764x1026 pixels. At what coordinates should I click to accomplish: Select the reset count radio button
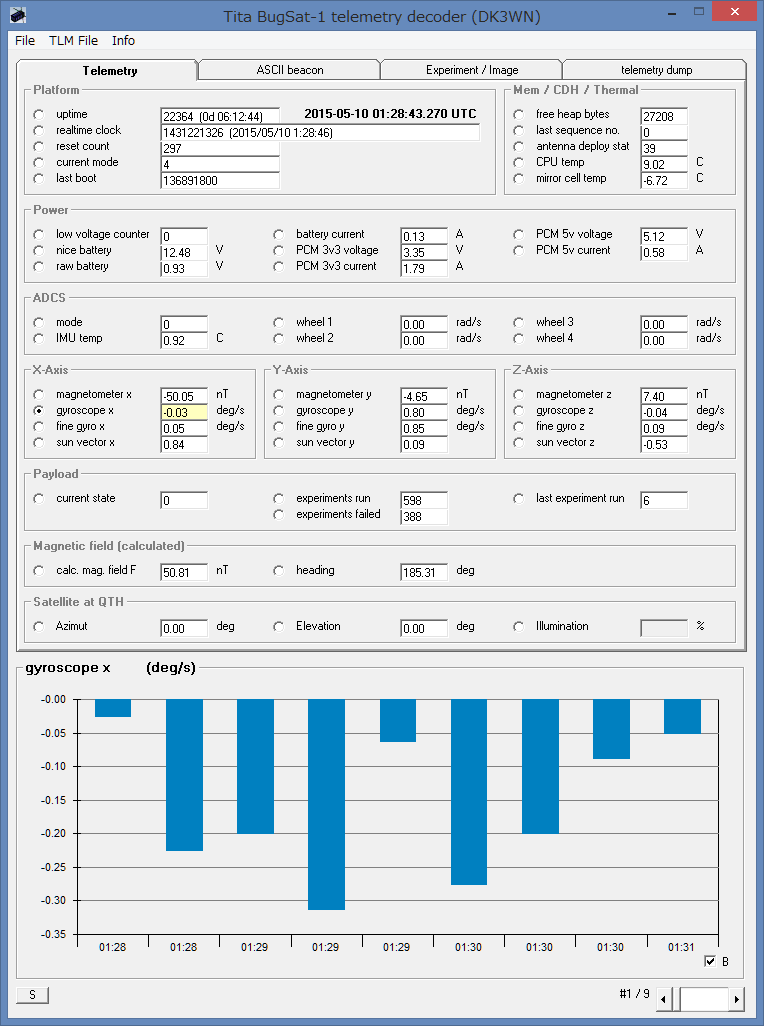39,147
